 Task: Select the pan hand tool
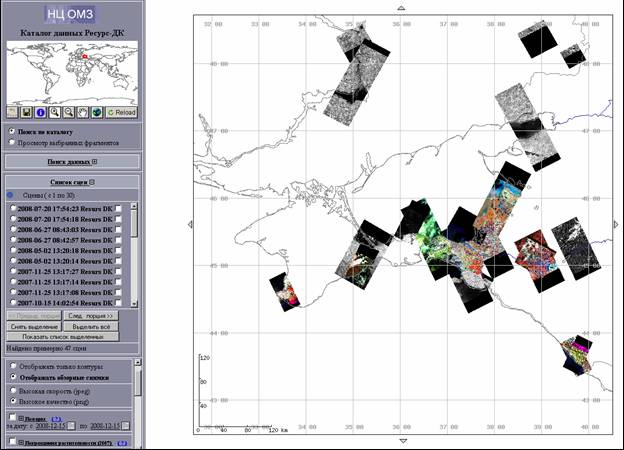click(x=83, y=112)
